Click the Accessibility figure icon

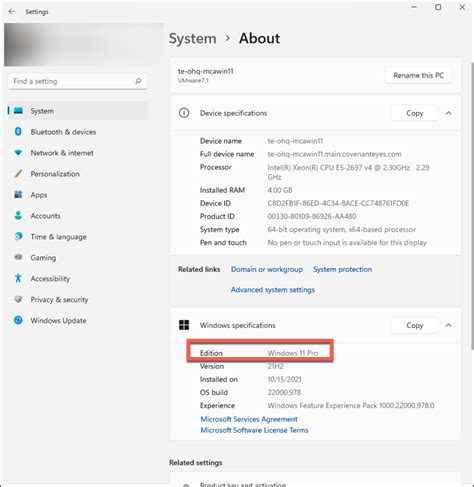(18, 278)
